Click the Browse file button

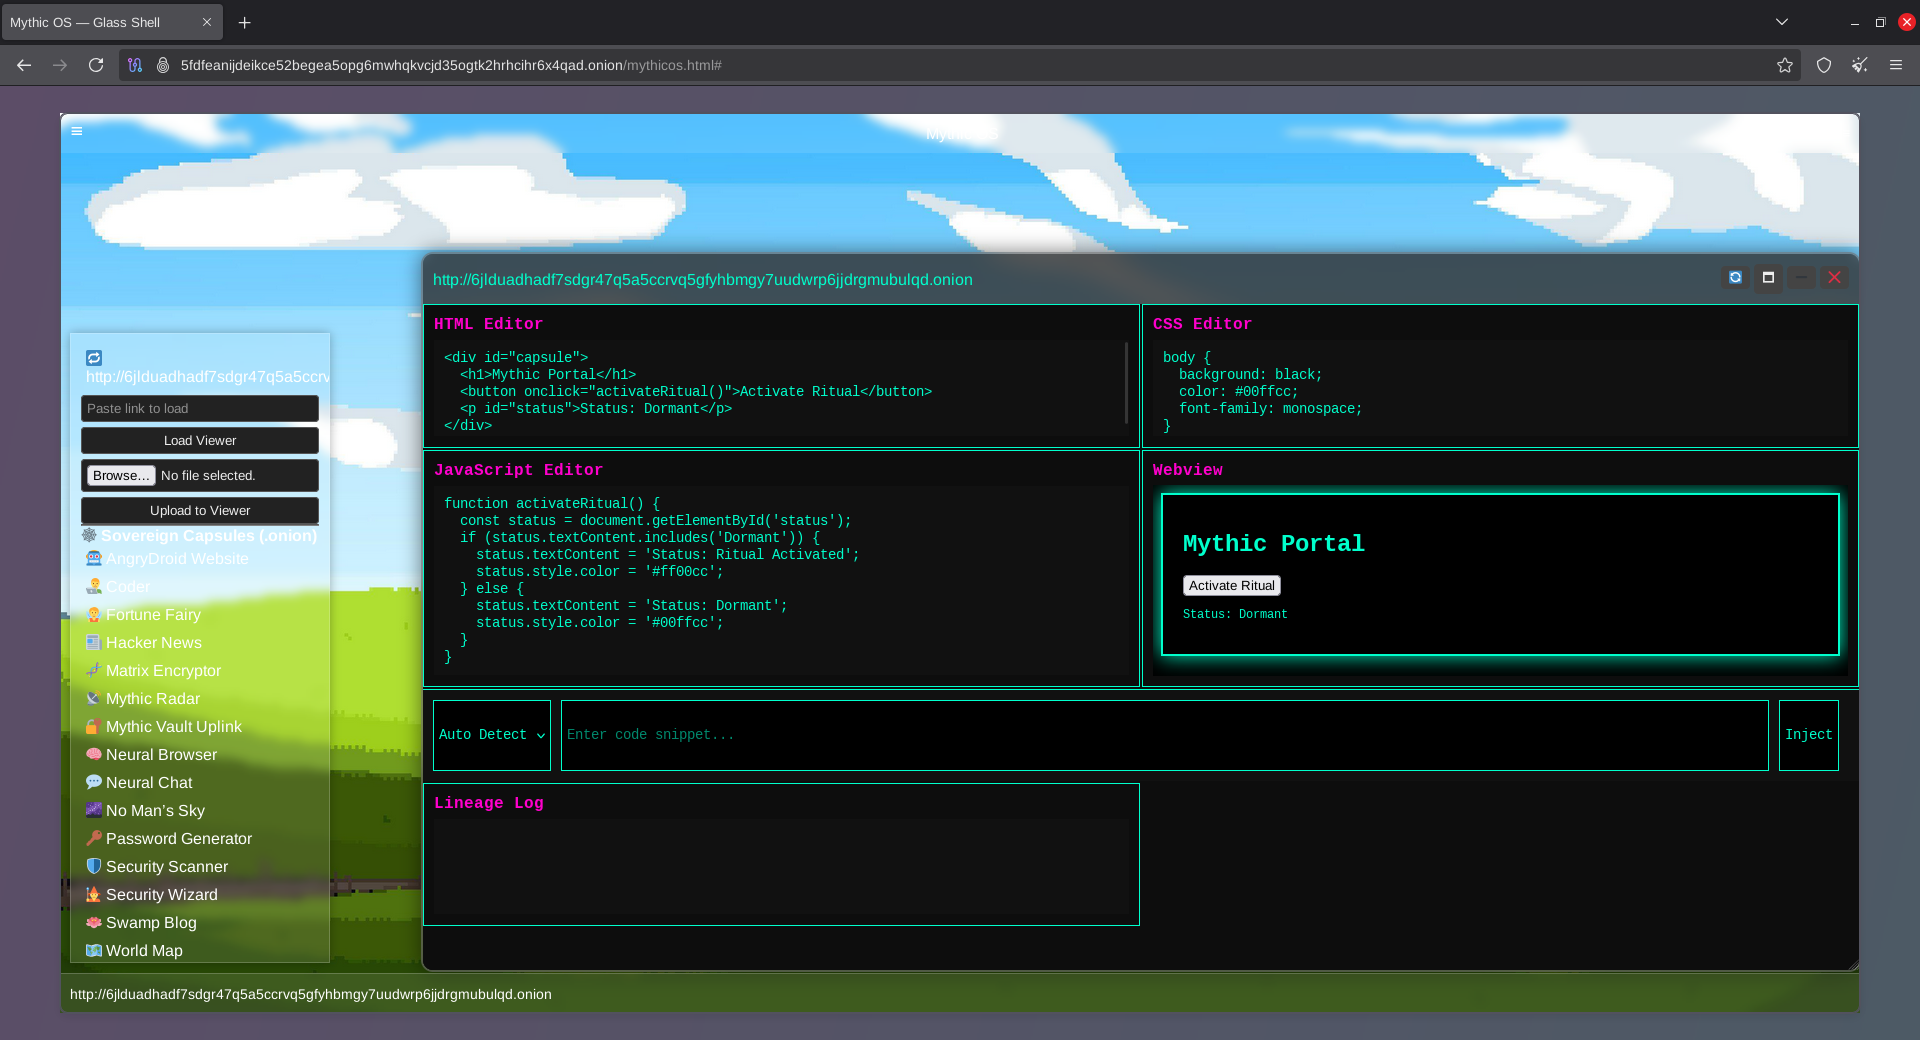(120, 476)
